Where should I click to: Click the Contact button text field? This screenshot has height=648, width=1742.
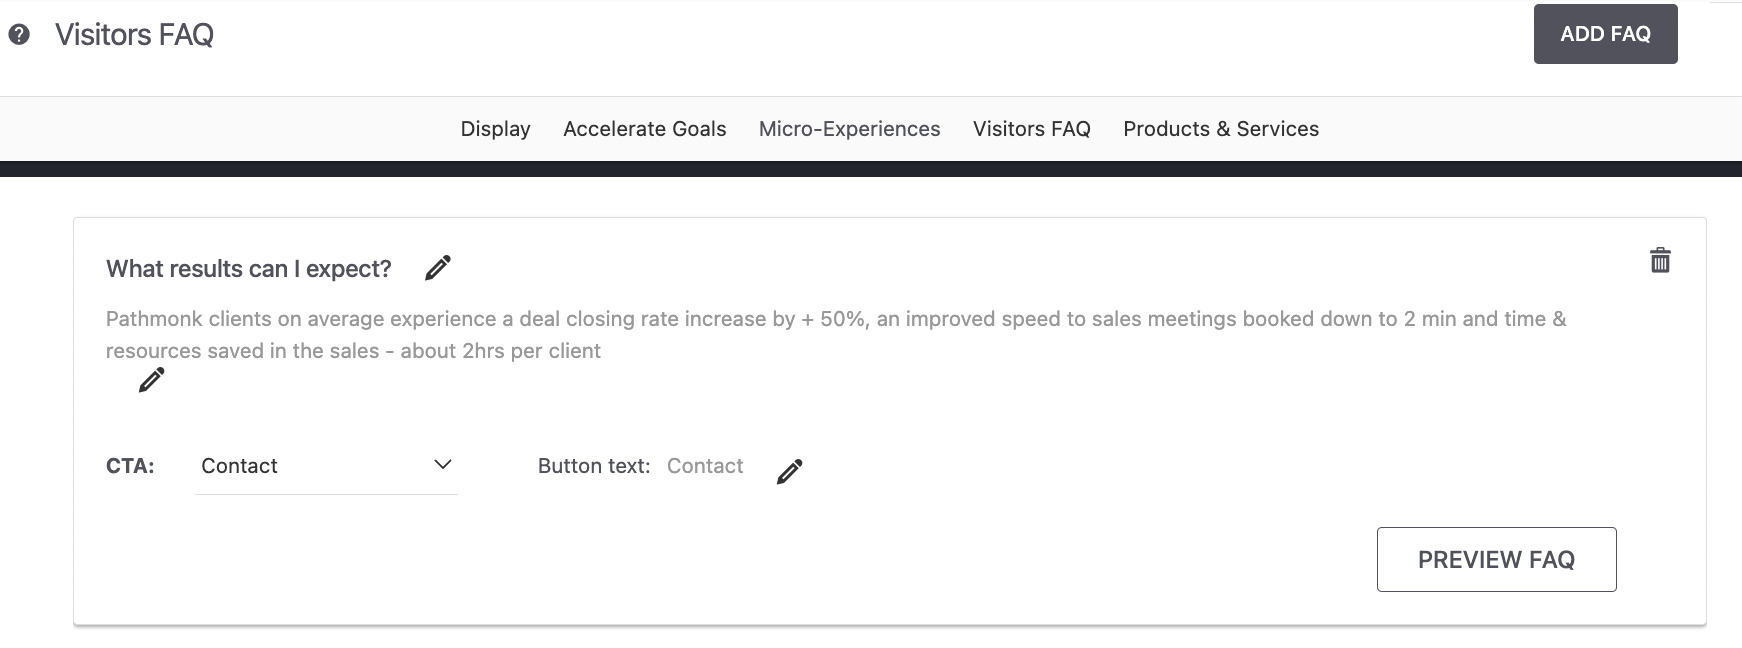pos(705,466)
